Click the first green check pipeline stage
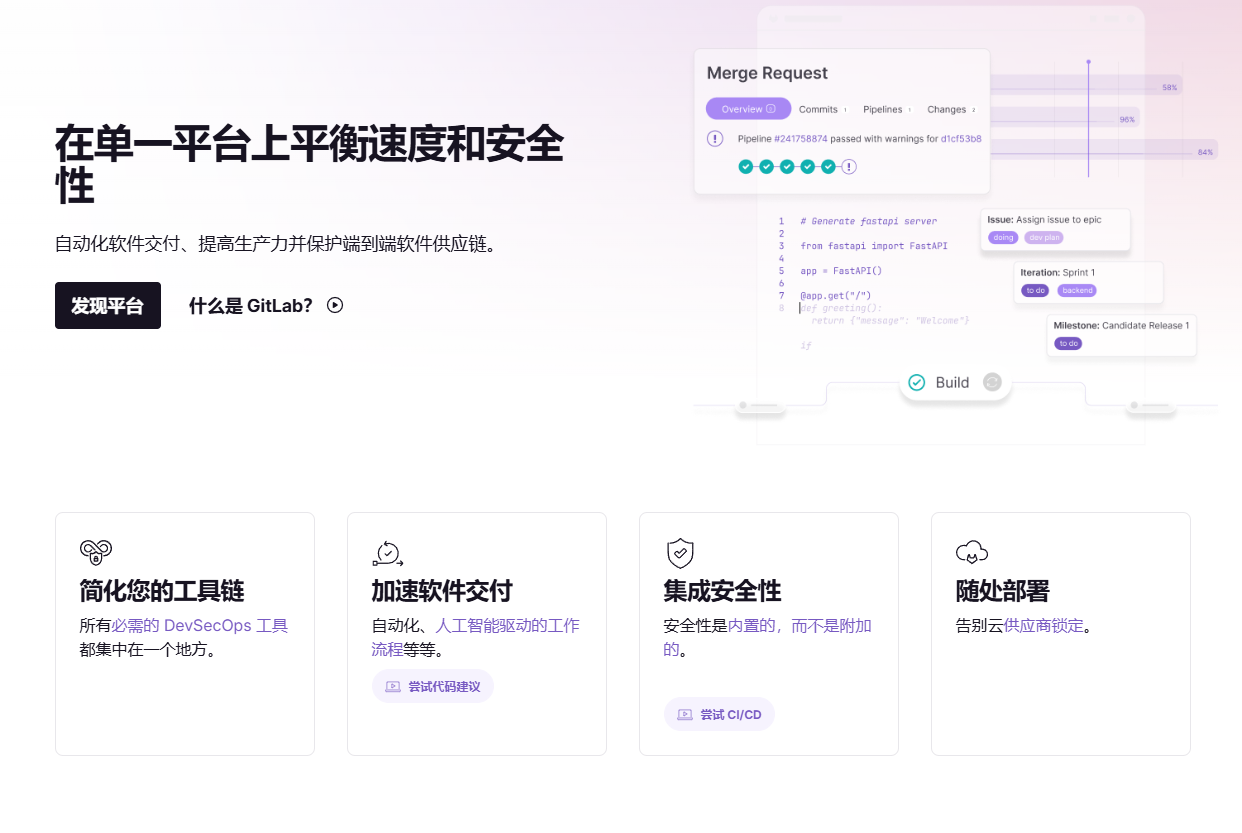The width and height of the screenshot is (1242, 833). pos(746,167)
